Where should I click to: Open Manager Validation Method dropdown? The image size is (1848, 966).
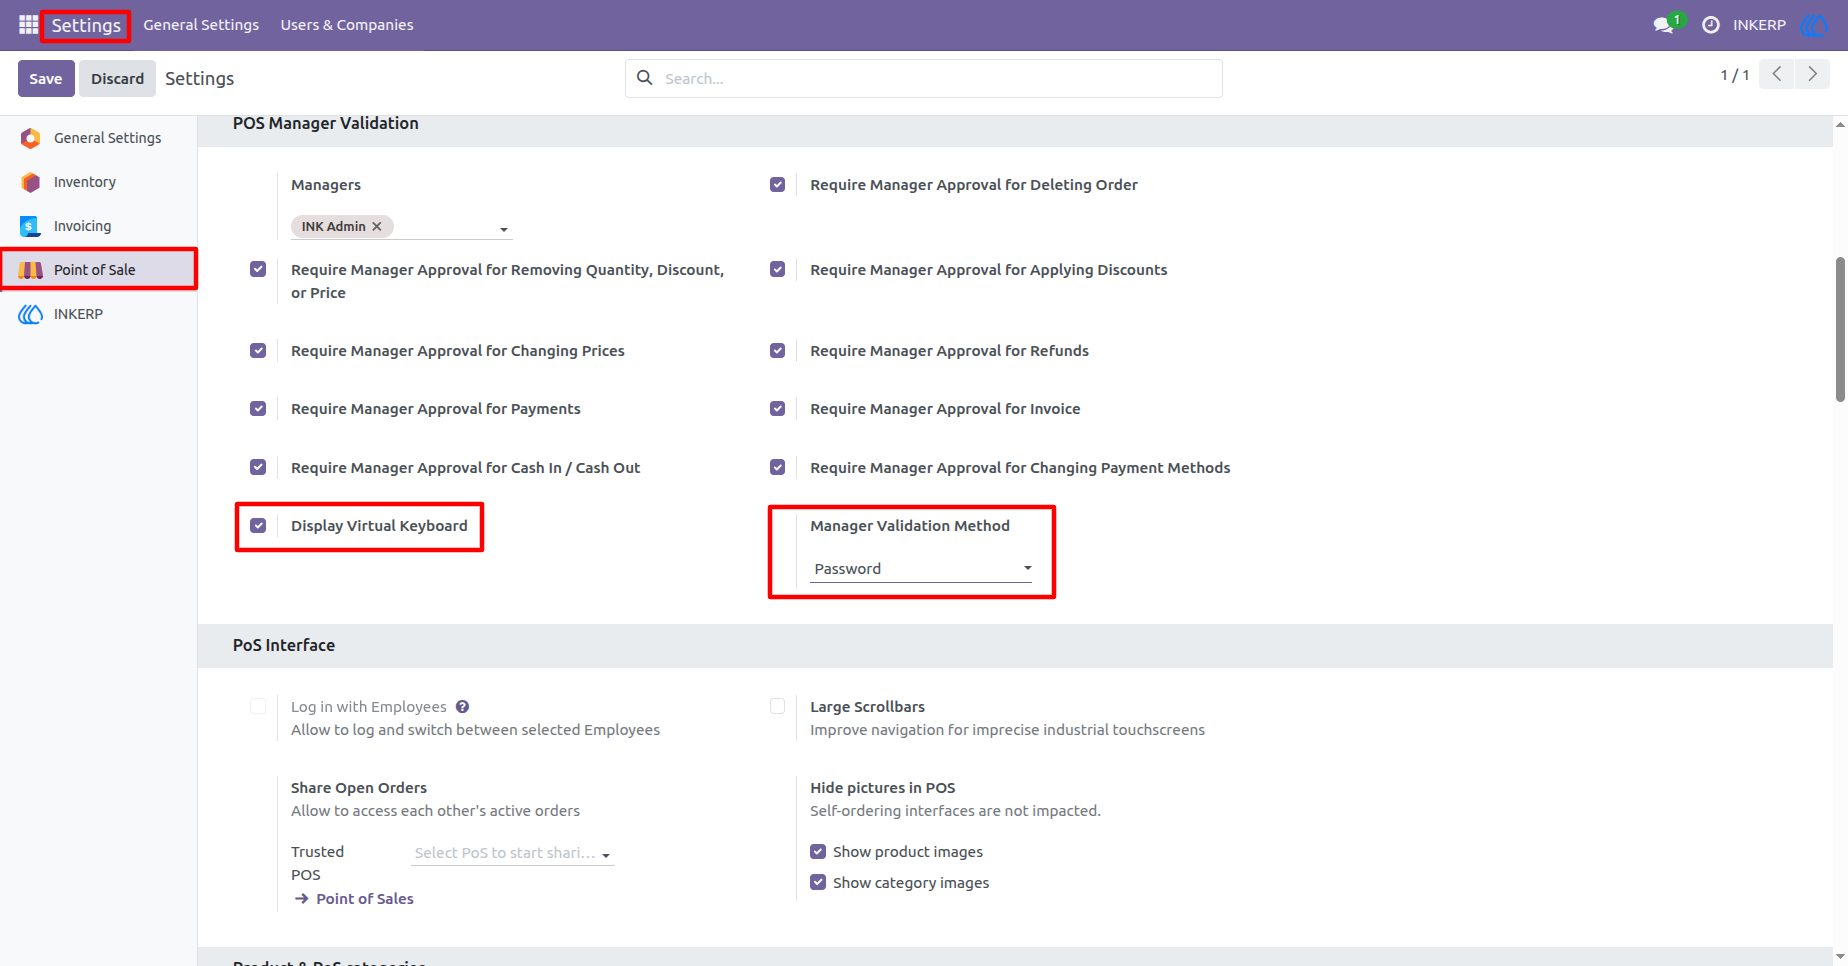coord(922,569)
